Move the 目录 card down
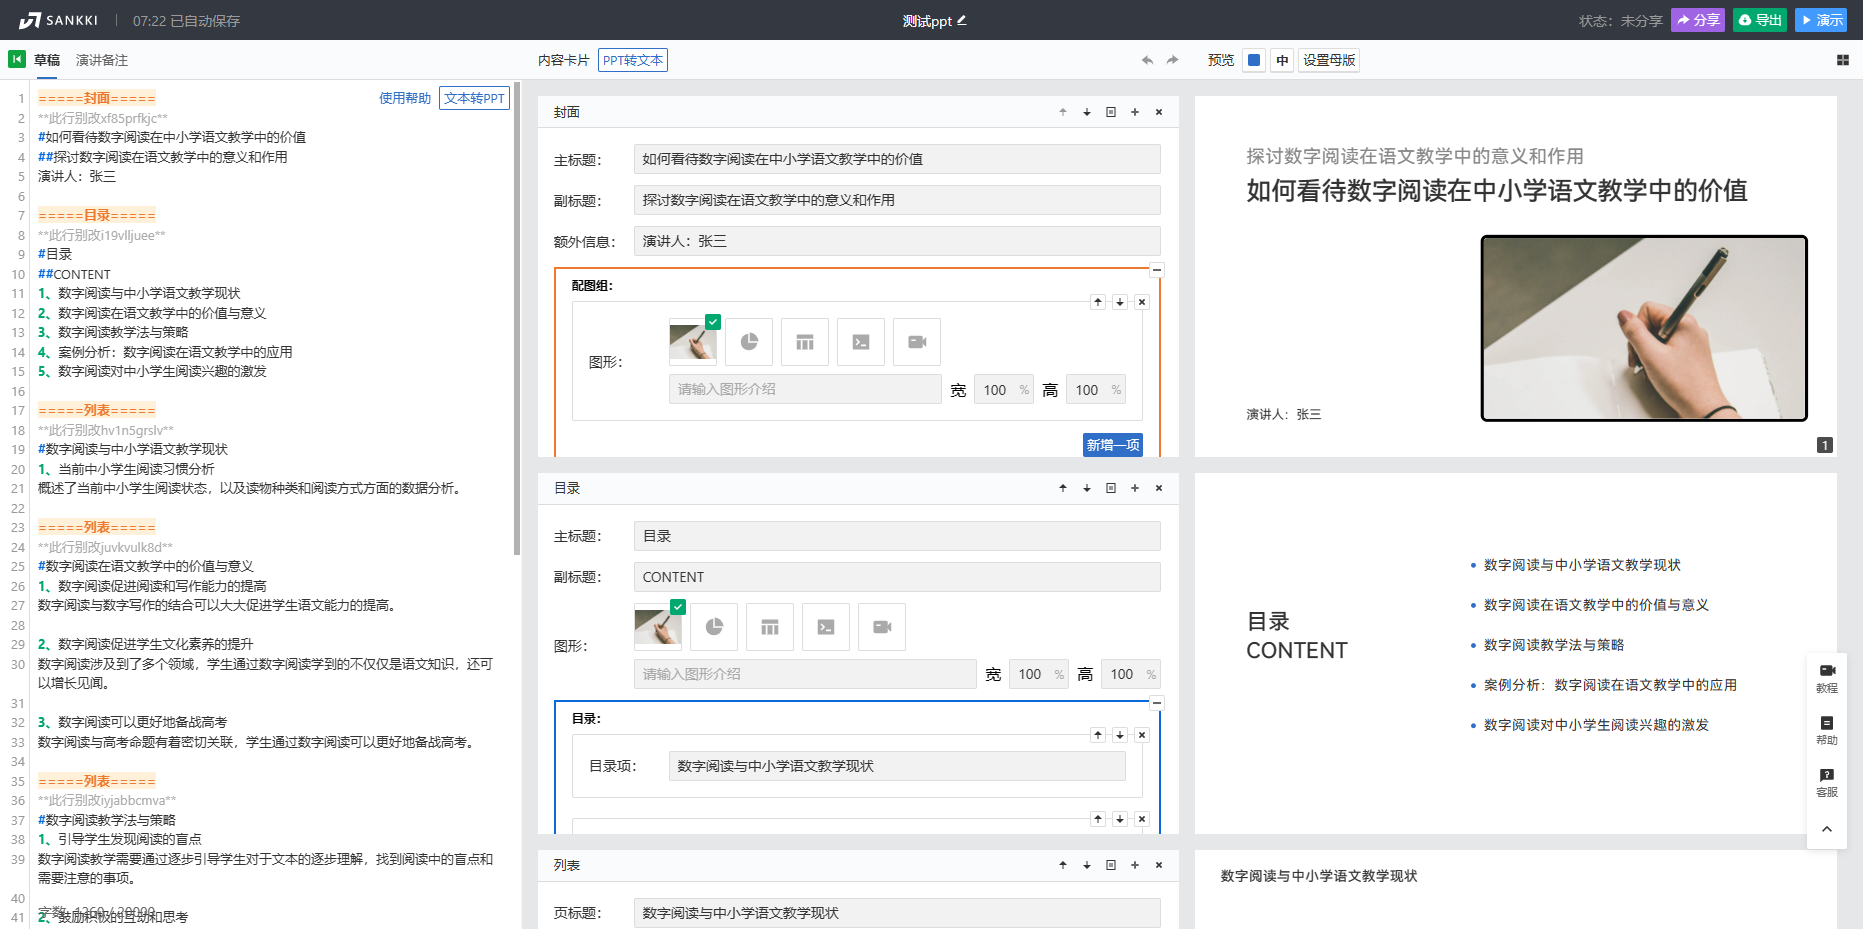Viewport: 1863px width, 929px height. (1087, 488)
